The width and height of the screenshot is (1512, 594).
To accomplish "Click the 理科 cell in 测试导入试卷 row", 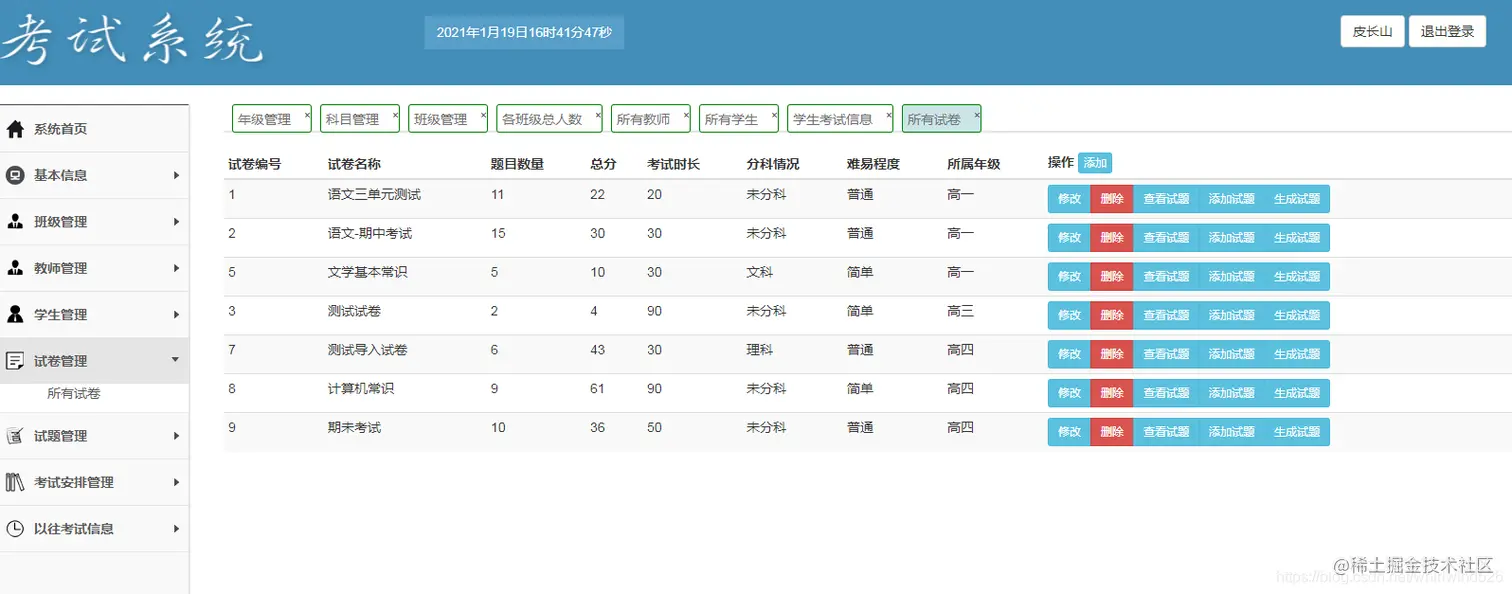I will (x=760, y=350).
